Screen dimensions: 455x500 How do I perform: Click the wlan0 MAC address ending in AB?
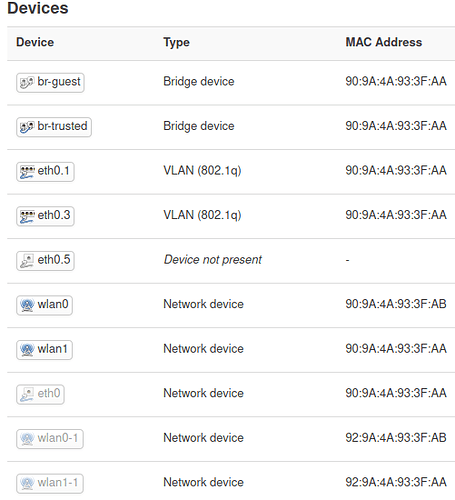pyautogui.click(x=396, y=304)
